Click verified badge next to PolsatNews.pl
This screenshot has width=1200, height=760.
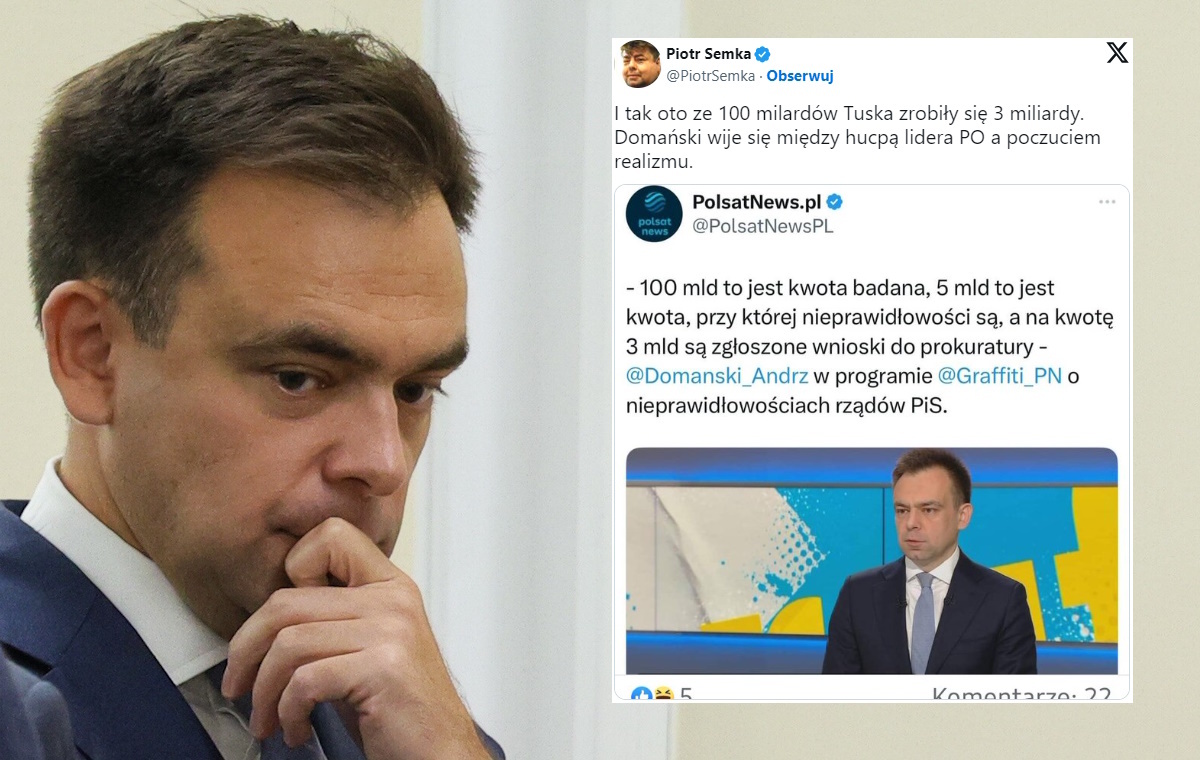coord(834,202)
